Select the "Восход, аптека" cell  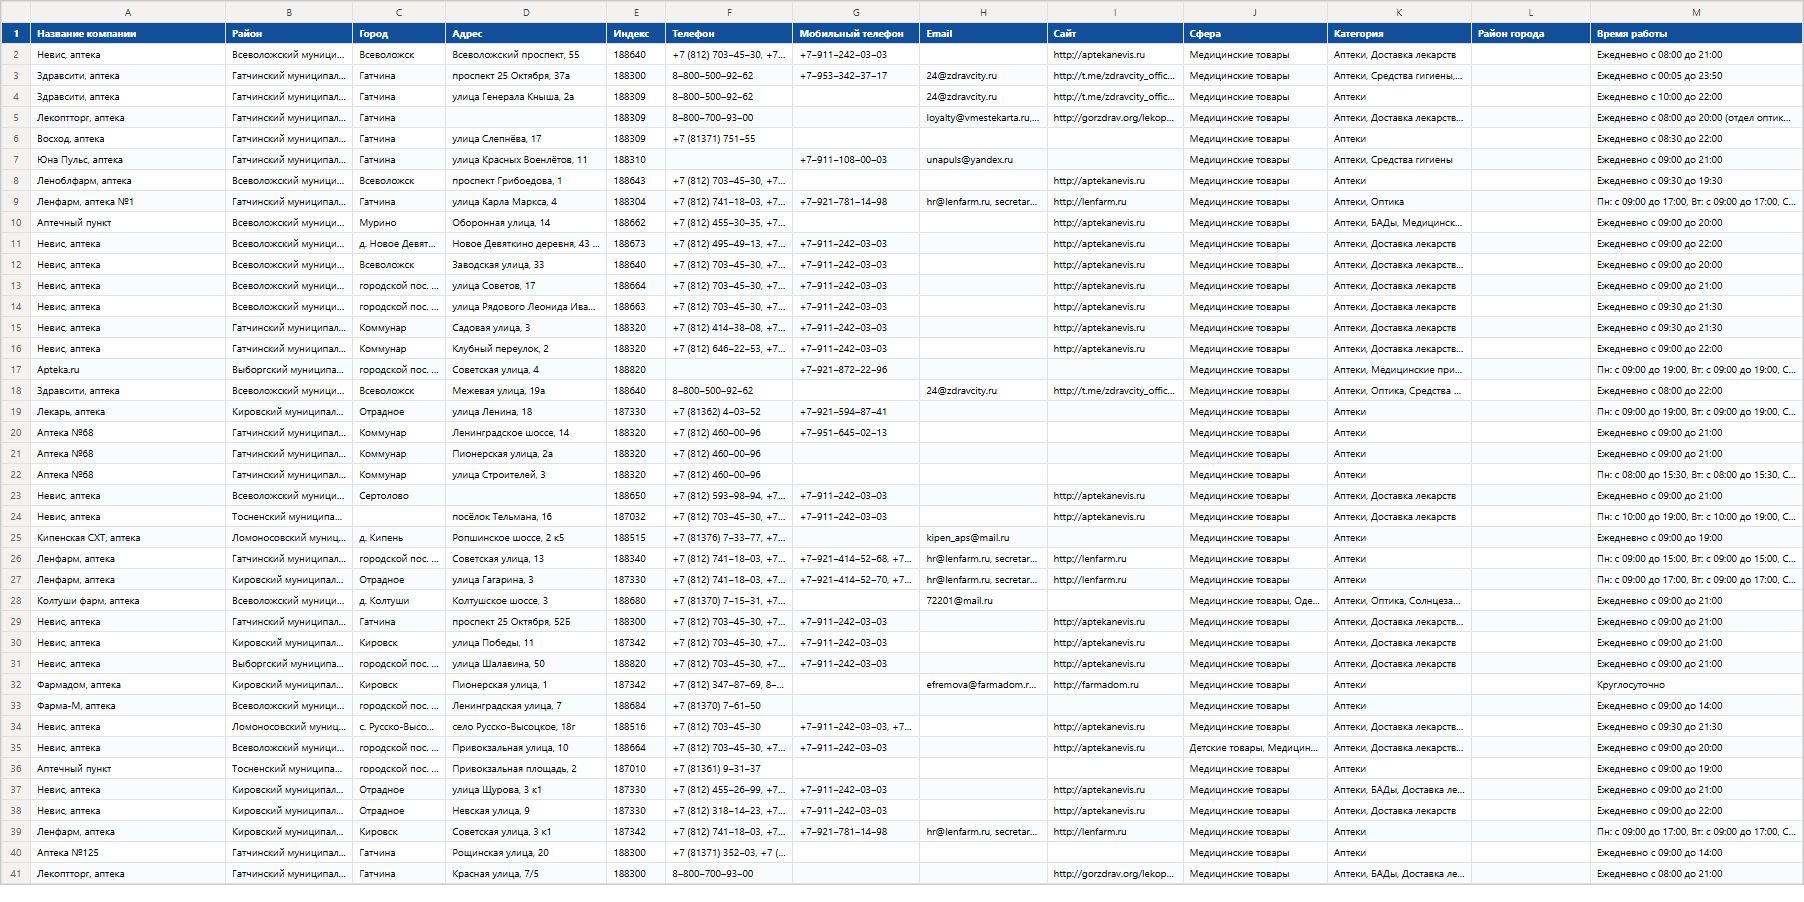[128, 139]
